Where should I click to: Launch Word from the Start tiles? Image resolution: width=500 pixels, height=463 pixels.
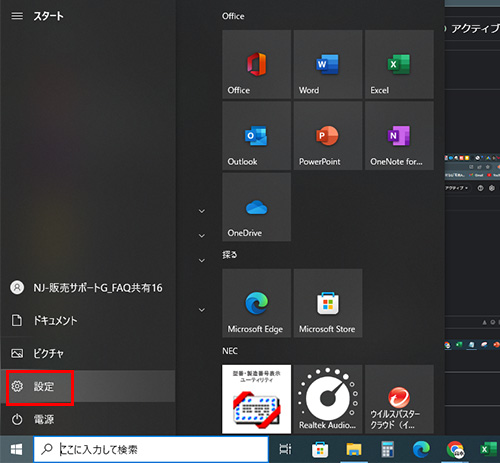pyautogui.click(x=328, y=64)
